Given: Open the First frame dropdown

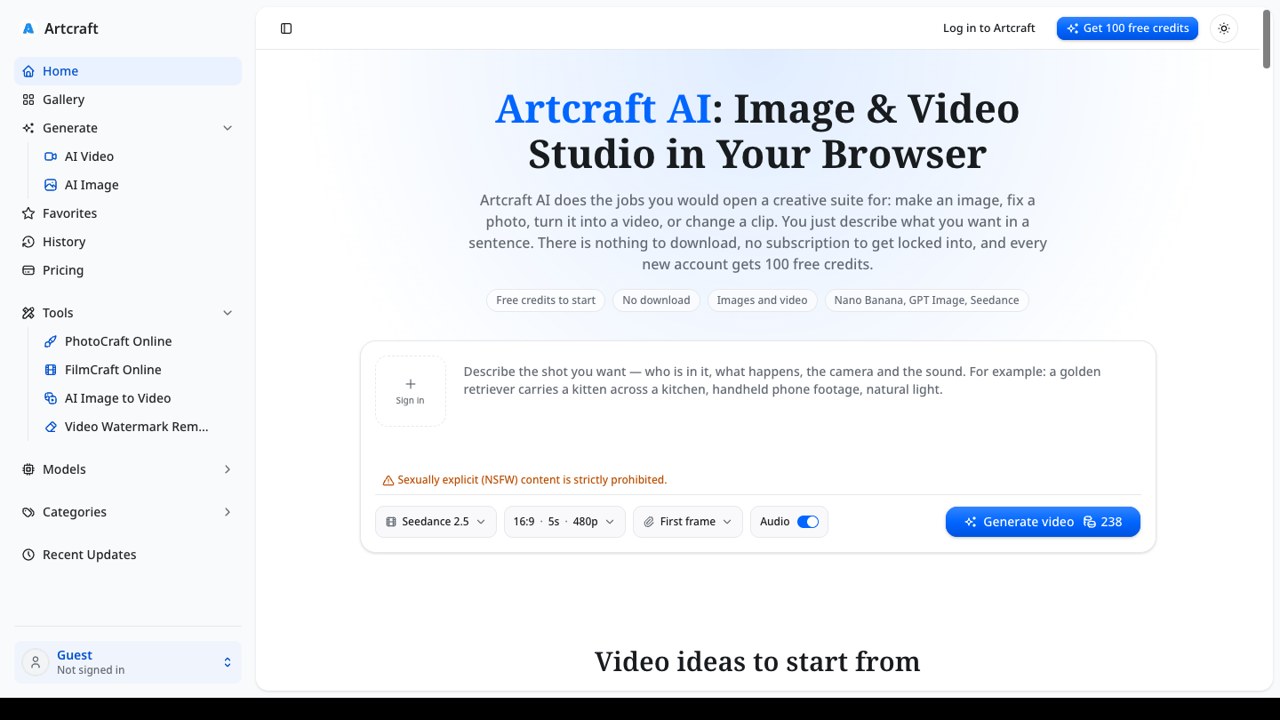Looking at the screenshot, I should 688,522.
